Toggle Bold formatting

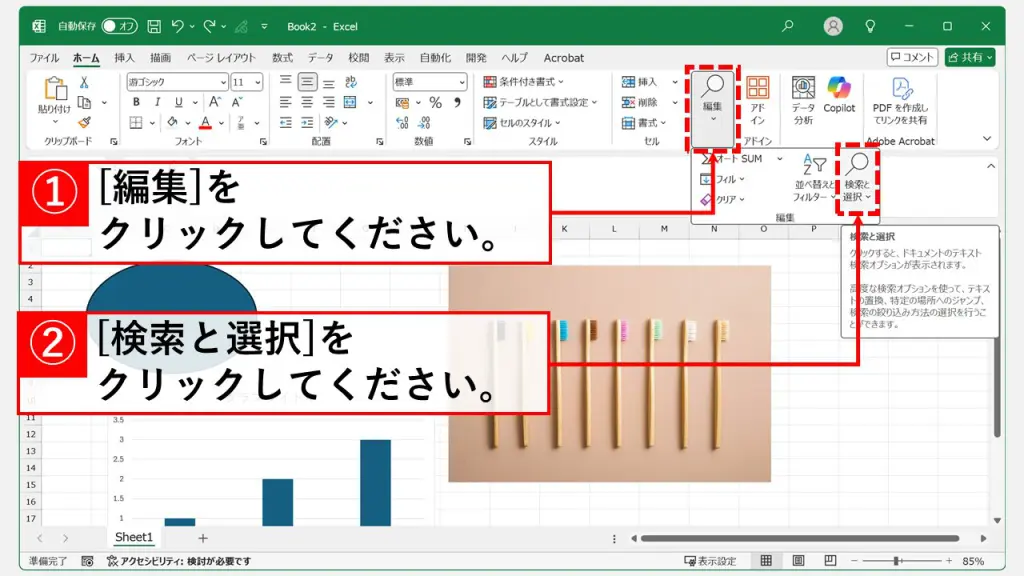click(135, 102)
